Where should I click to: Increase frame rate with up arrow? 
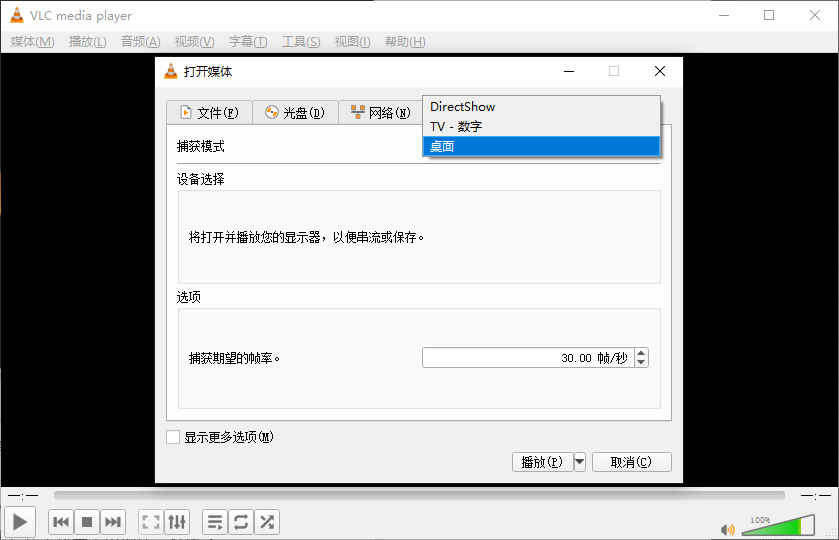641,353
